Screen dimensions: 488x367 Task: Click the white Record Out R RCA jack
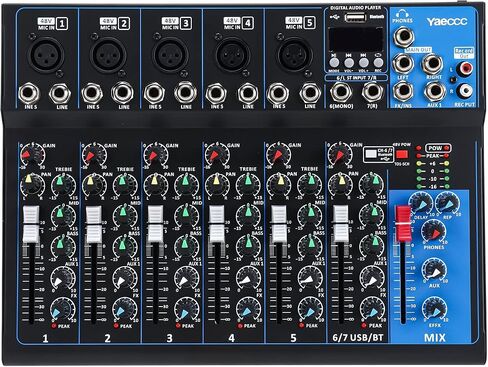pos(466,91)
